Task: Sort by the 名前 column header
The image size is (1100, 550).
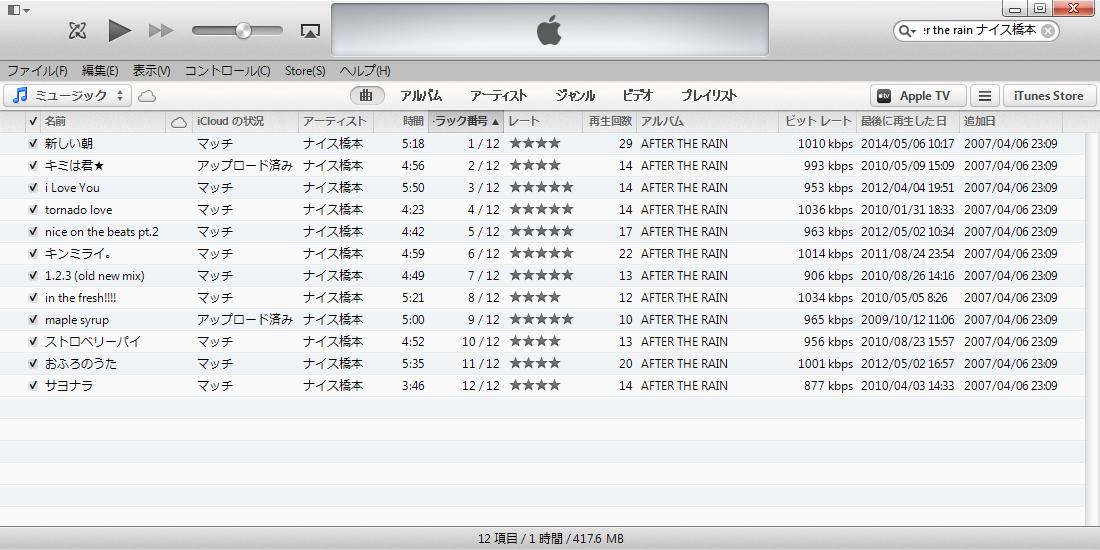Action: [103, 121]
